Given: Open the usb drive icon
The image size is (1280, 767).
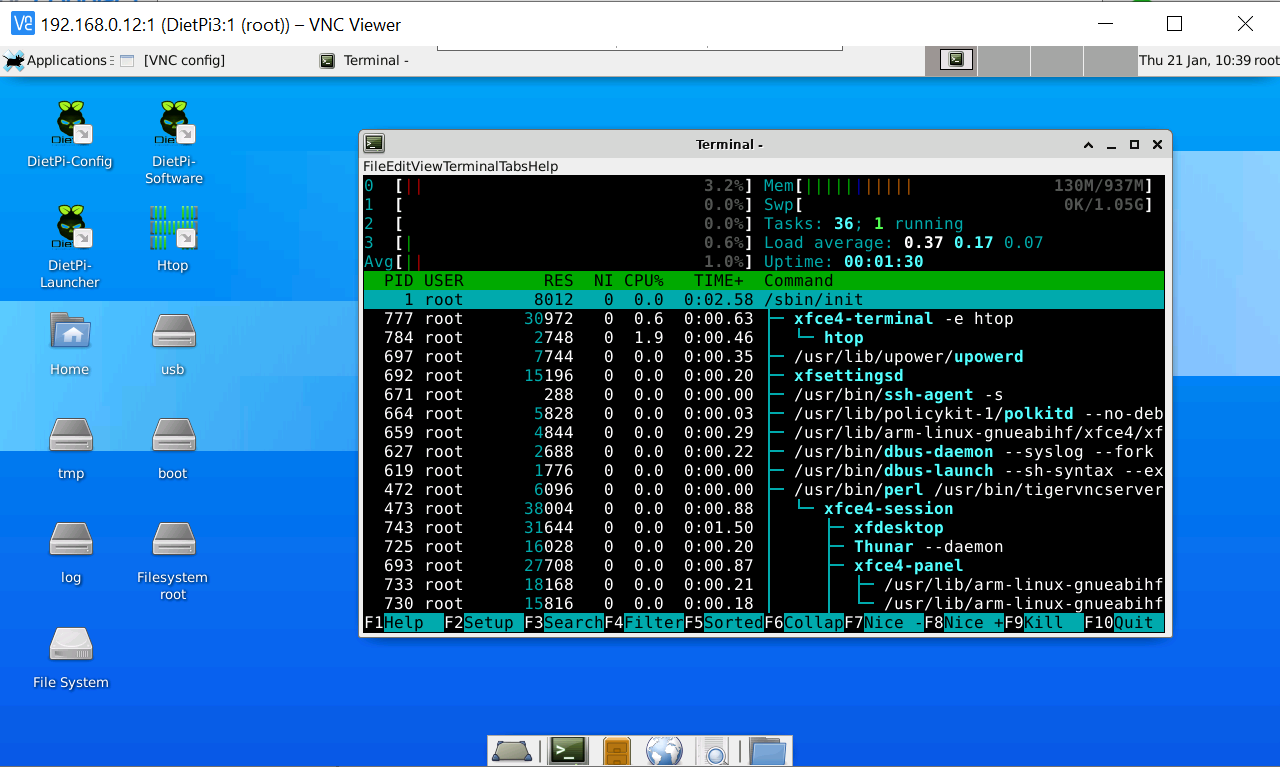Looking at the screenshot, I should (173, 333).
